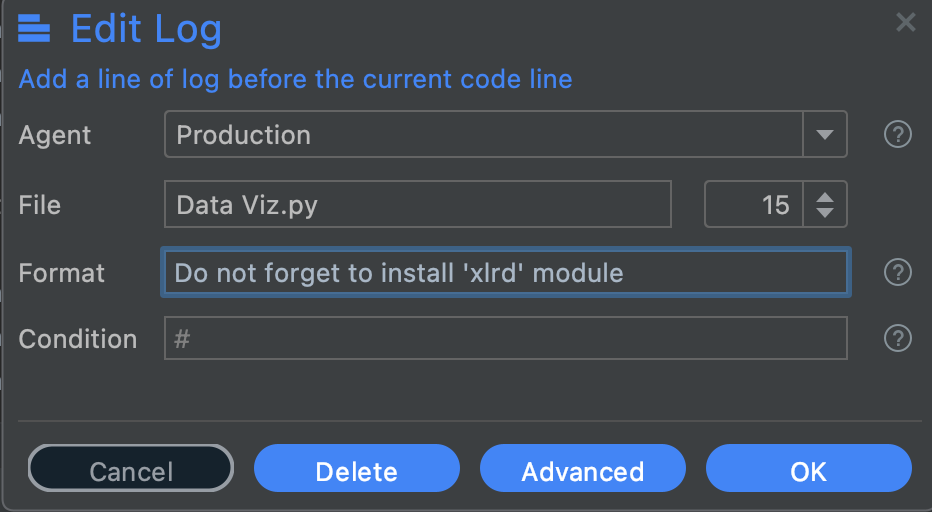
Task: Click into the Format text field
Action: [506, 272]
